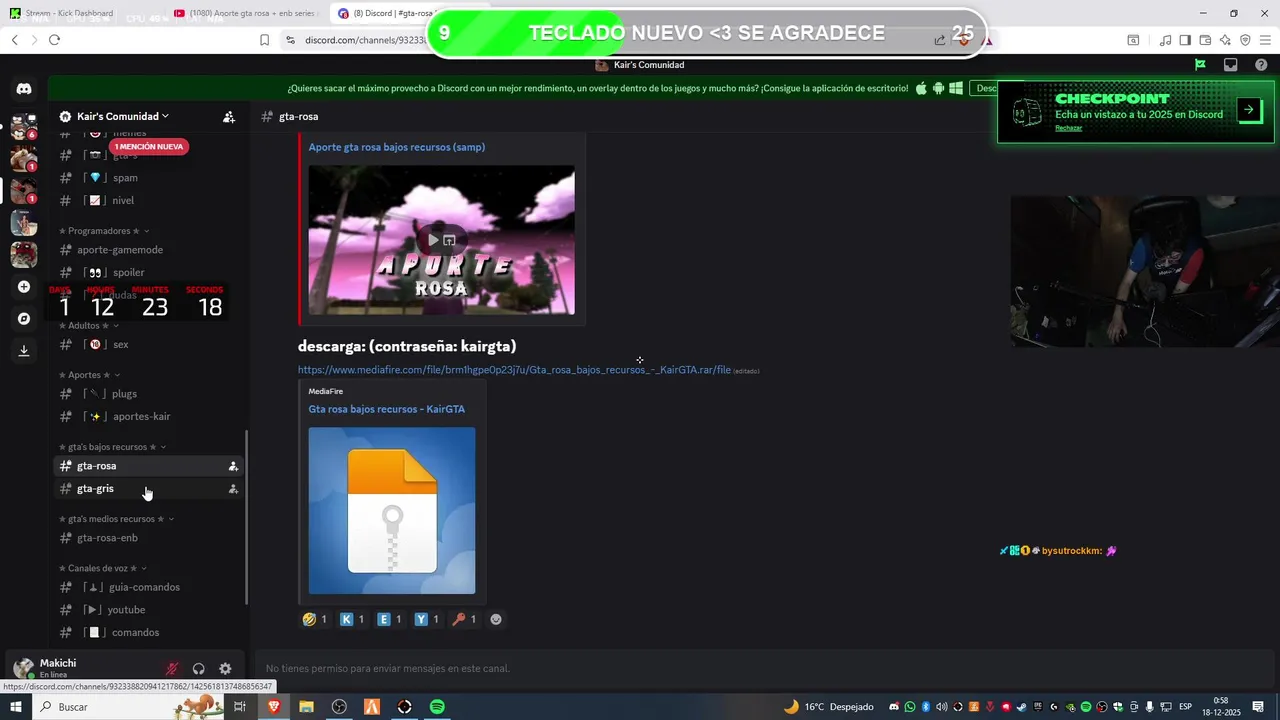Screen dimensions: 1280x720
Task: Open File Explorer from the taskbar
Action: 307,707
